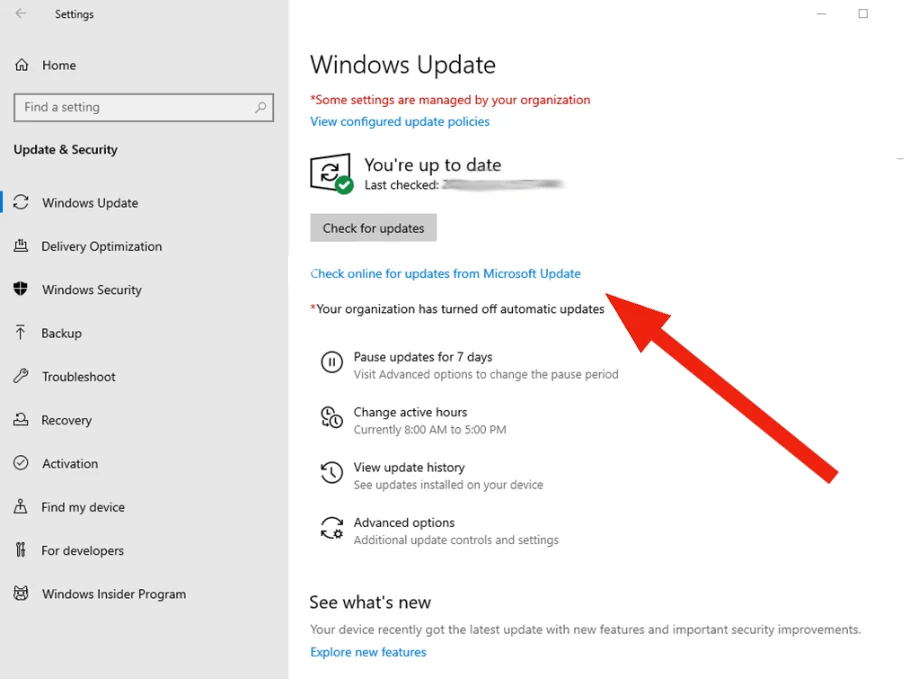Open Delivery Optimization settings page

101,246
